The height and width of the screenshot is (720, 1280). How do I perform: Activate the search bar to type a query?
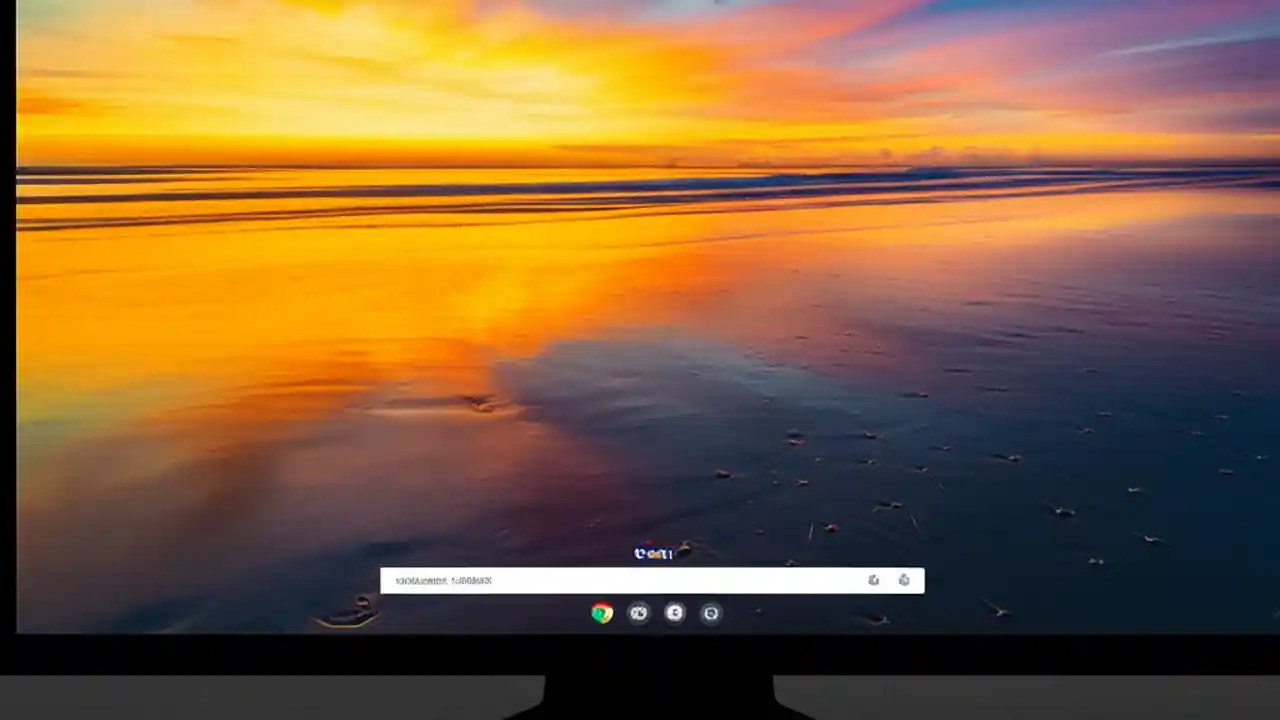[x=650, y=580]
